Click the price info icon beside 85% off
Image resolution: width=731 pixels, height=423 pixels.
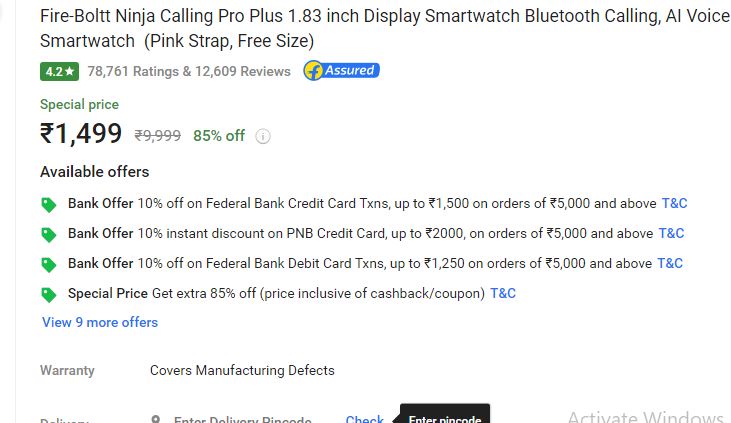[x=263, y=136]
